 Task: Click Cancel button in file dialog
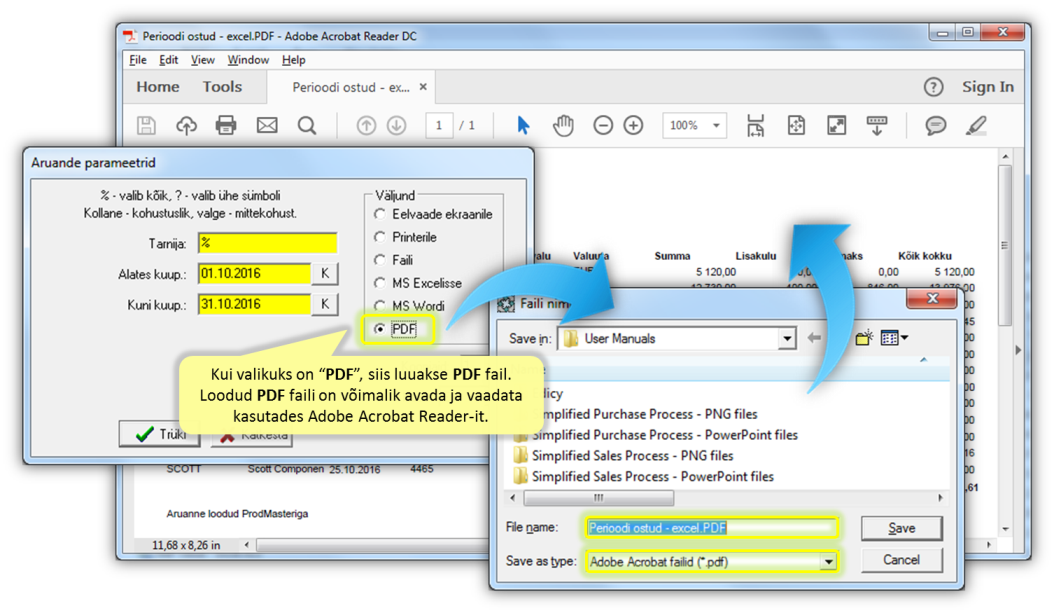pos(901,560)
